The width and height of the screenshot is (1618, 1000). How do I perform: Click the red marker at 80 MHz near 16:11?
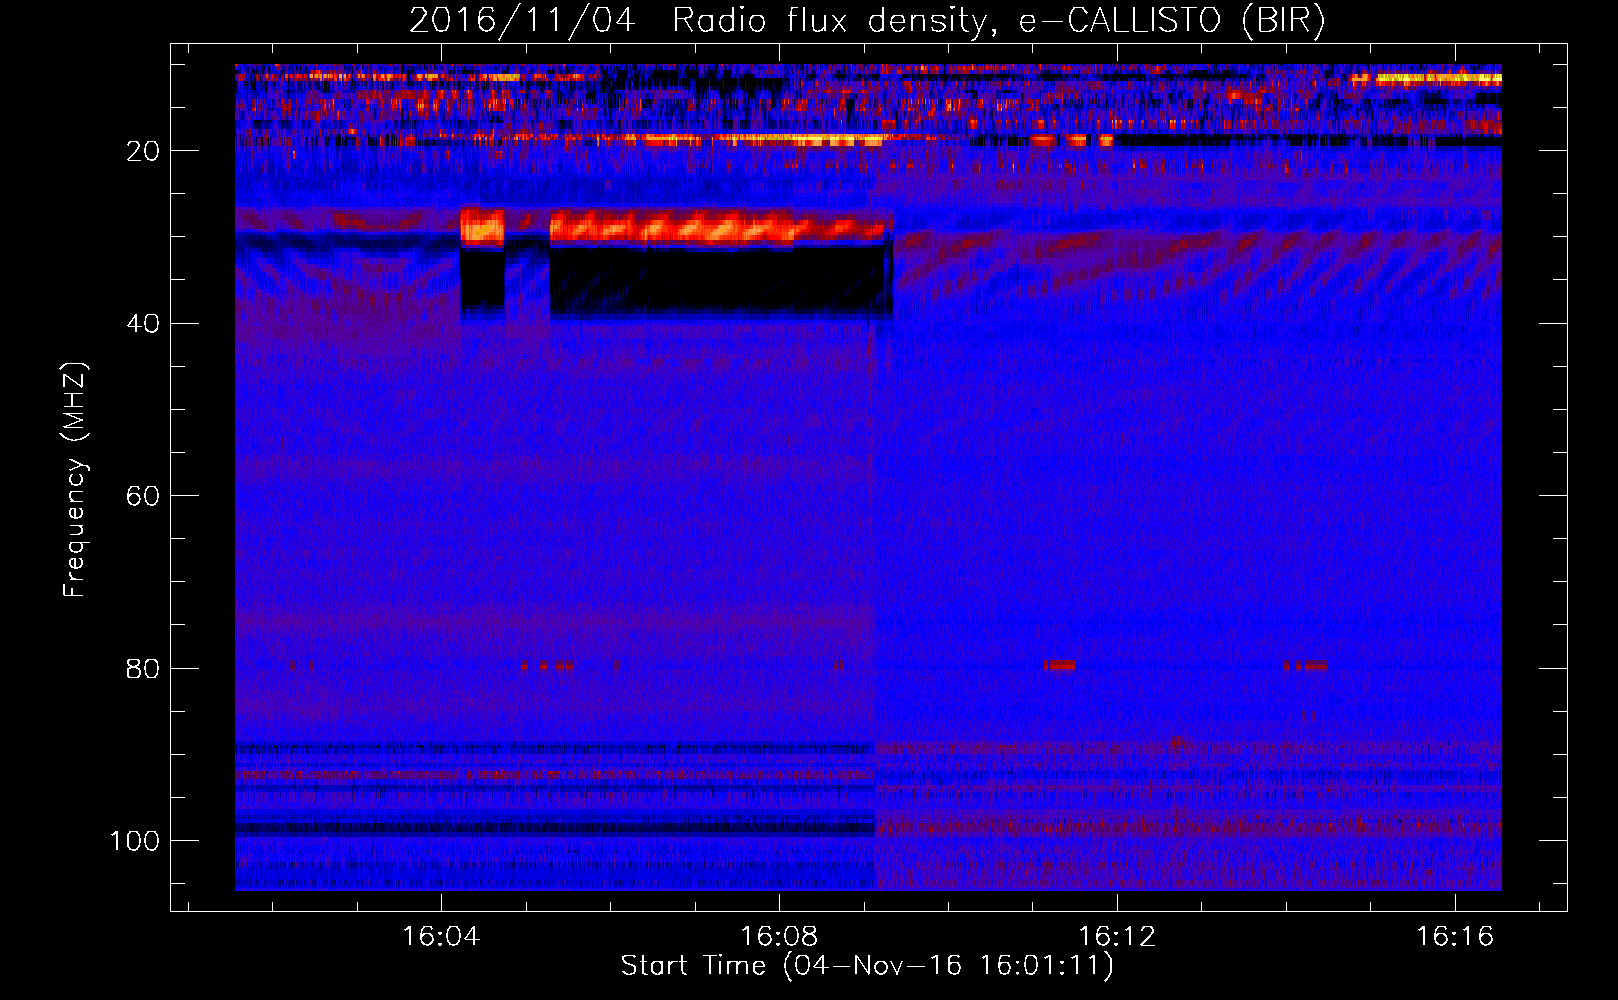(1060, 665)
